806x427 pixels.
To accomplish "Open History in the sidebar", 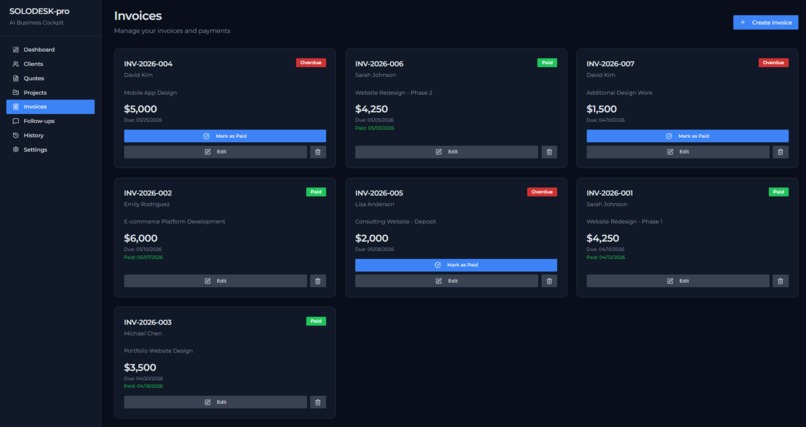I will coord(50,136).
